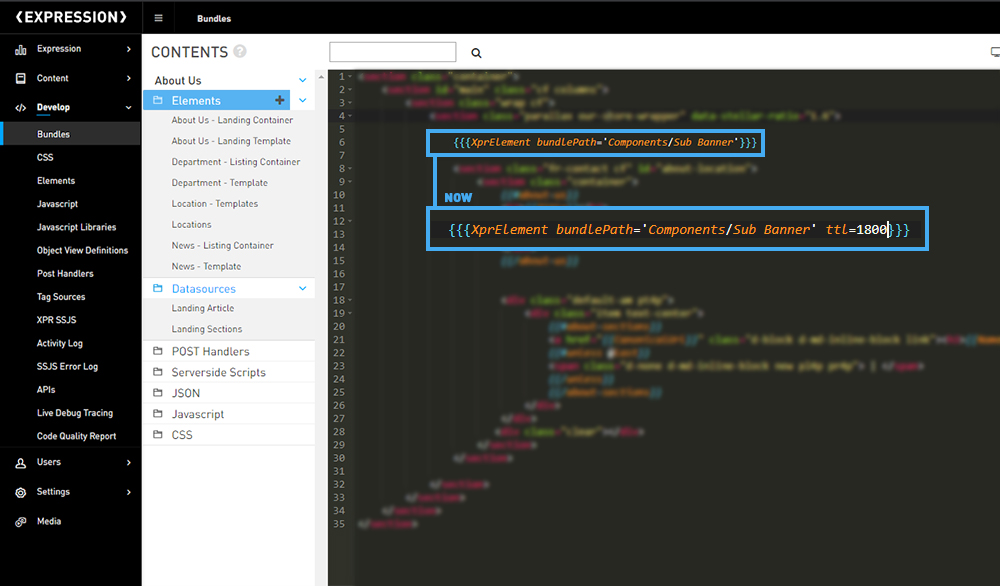The height and width of the screenshot is (586, 1000).
Task: Click the Users person icon in sidebar
Action: point(20,463)
